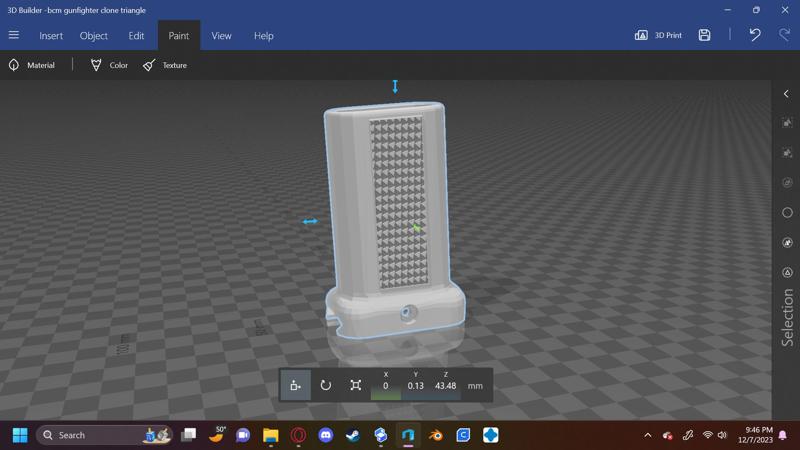Undo the last action
This screenshot has height=450, width=800.
(x=755, y=35)
